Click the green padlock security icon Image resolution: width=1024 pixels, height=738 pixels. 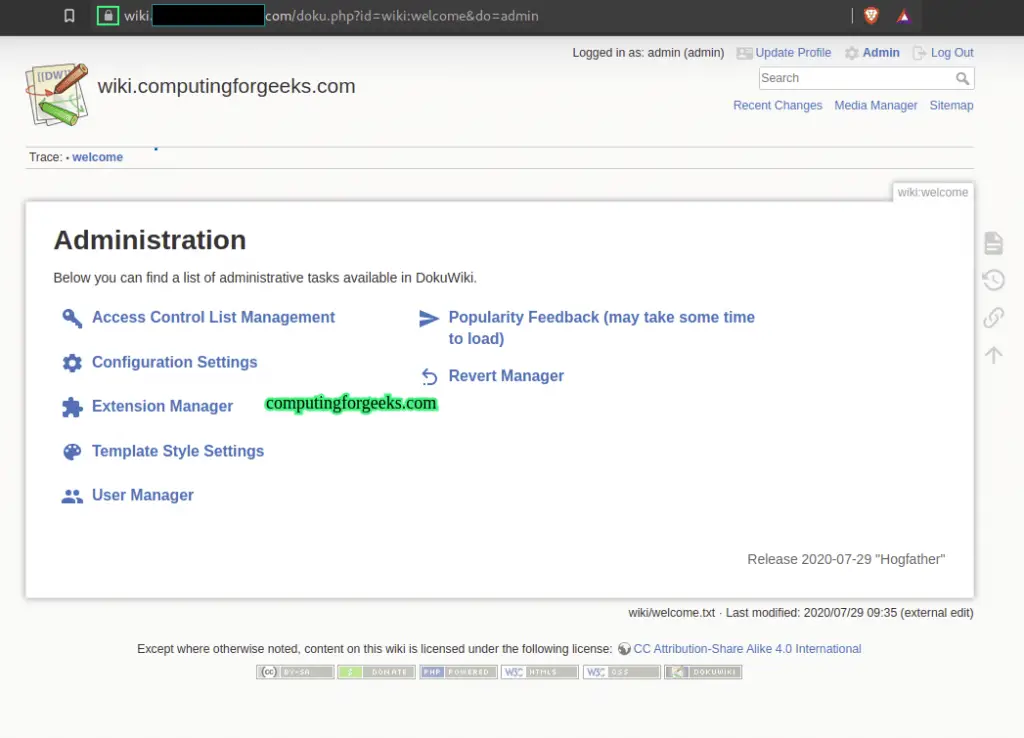108,16
